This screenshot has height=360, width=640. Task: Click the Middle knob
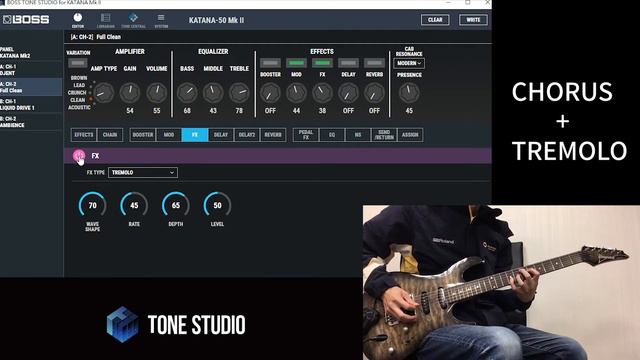coord(213,93)
